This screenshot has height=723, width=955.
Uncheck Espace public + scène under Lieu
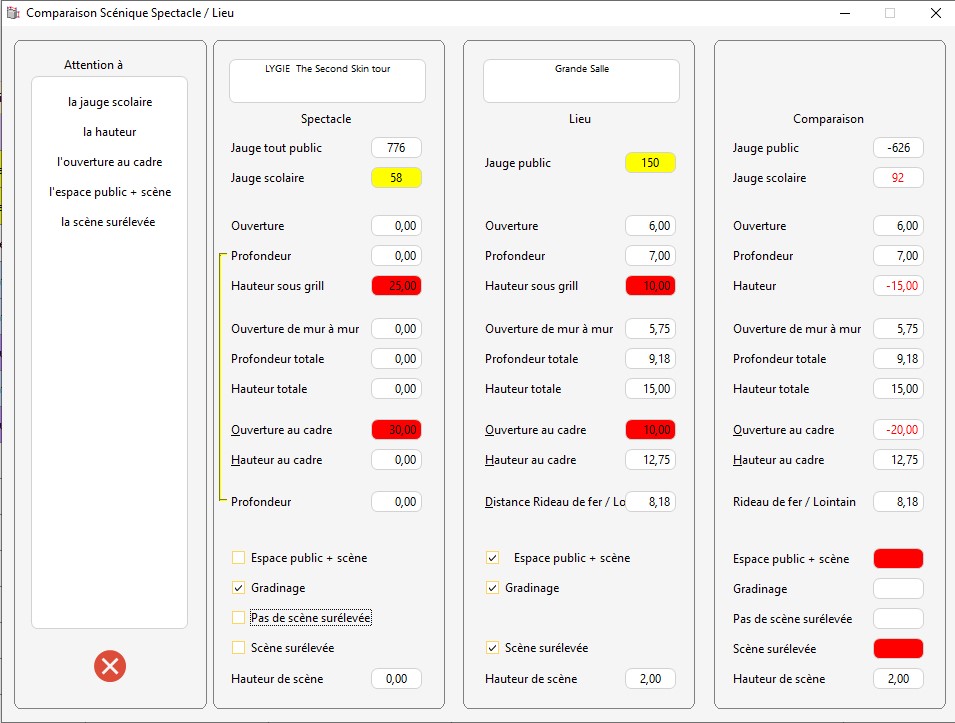492,558
